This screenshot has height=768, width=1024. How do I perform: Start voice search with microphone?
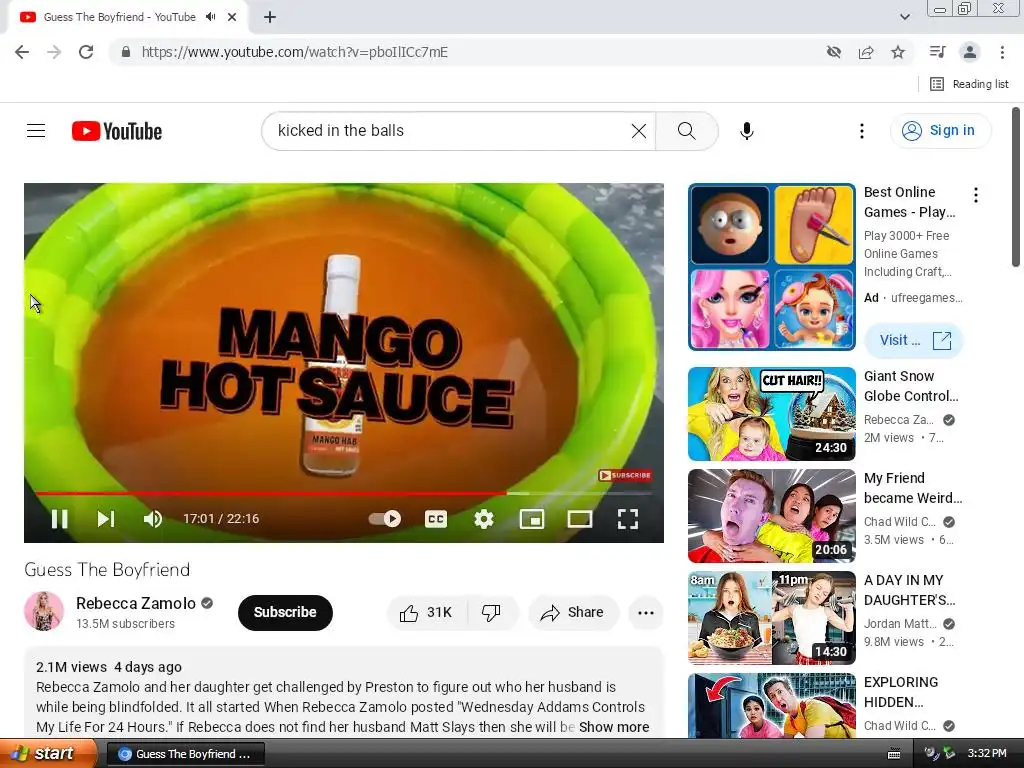(746, 131)
